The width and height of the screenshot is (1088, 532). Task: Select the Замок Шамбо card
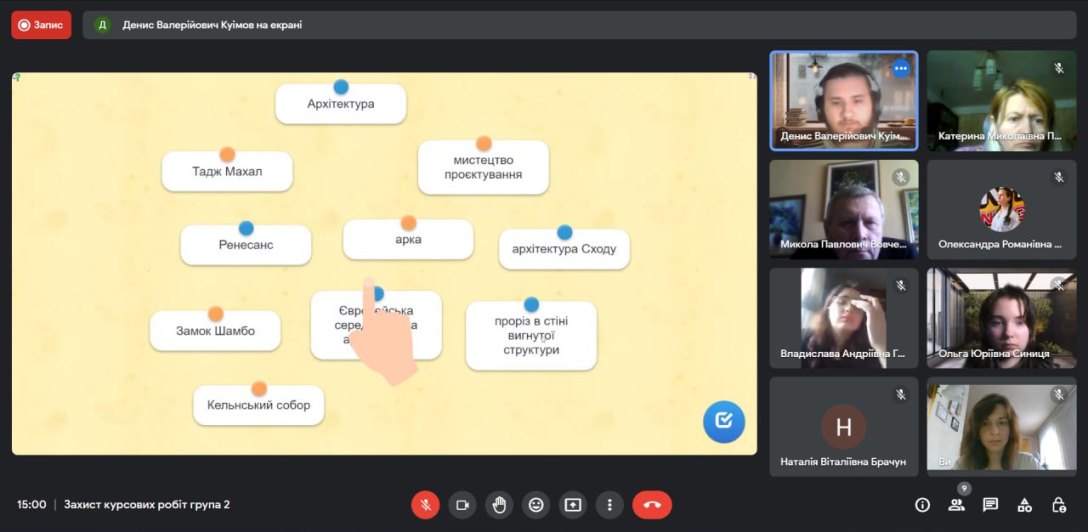coord(215,331)
